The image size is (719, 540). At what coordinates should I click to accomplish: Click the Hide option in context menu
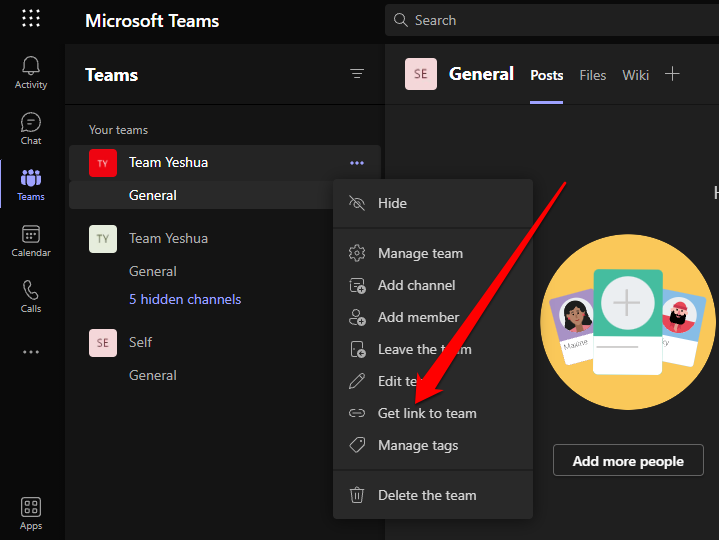point(392,203)
